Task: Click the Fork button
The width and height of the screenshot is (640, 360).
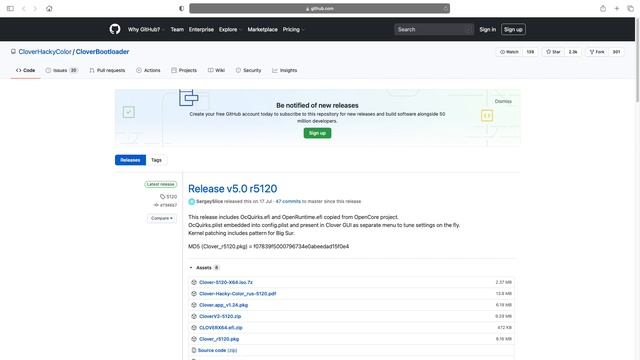Action: click(x=597, y=52)
